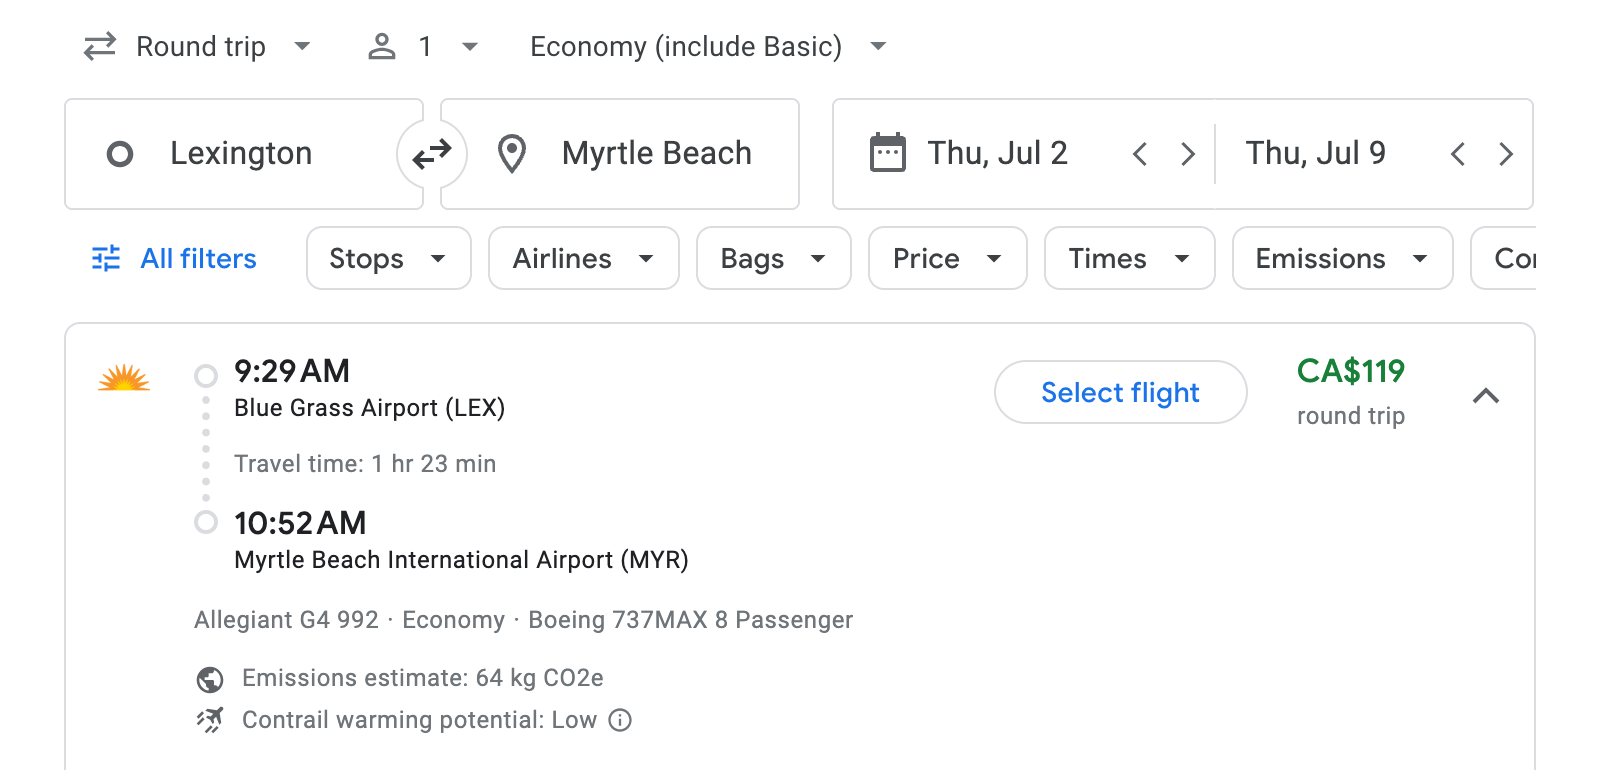Advance departure date with forward chevron
1600x770 pixels.
(1188, 153)
